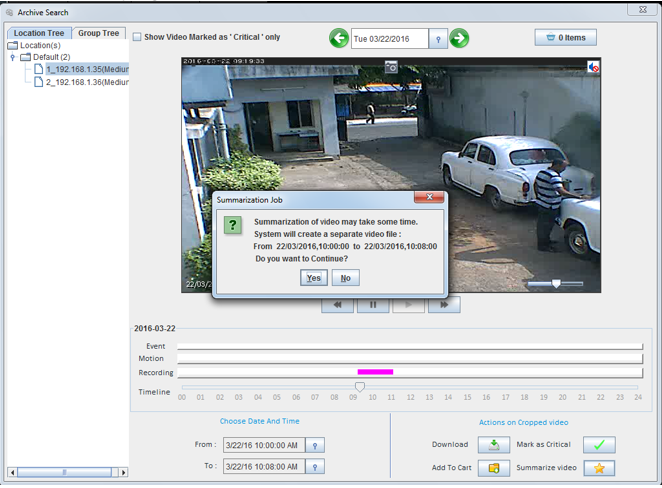This screenshot has width=662, height=488.
Task: Take a snapshot with the camera icon
Action: tap(391, 67)
